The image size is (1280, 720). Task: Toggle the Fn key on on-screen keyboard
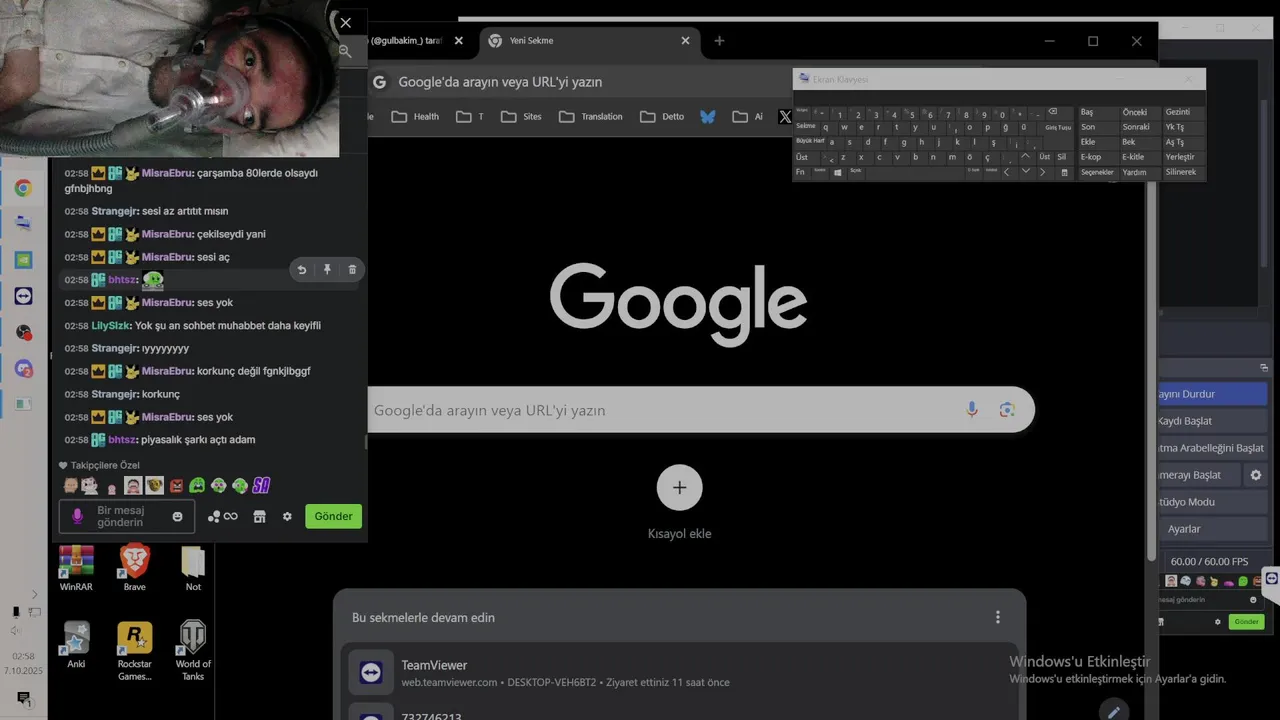(800, 172)
